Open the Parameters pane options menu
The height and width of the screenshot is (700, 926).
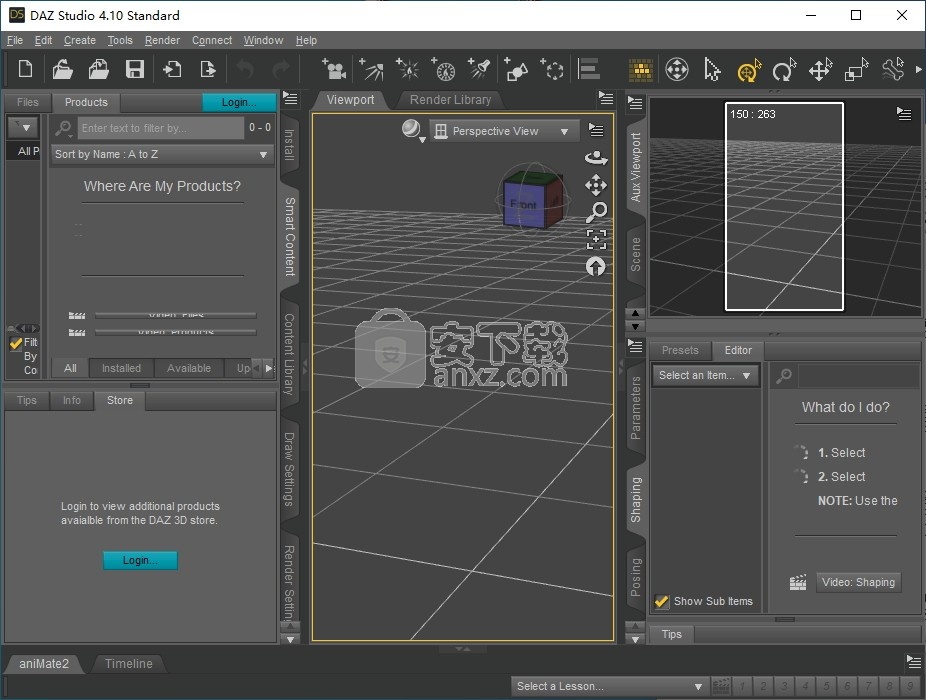coord(635,346)
